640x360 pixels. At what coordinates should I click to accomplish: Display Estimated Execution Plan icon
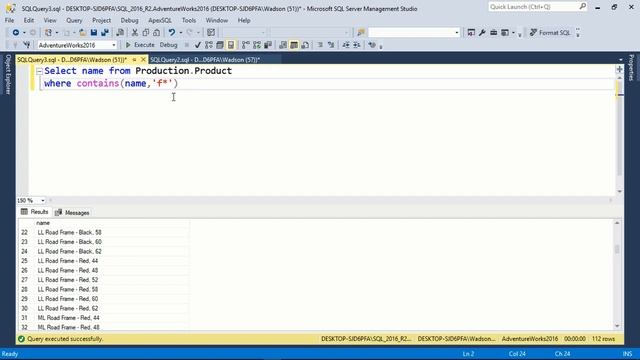click(x=209, y=45)
